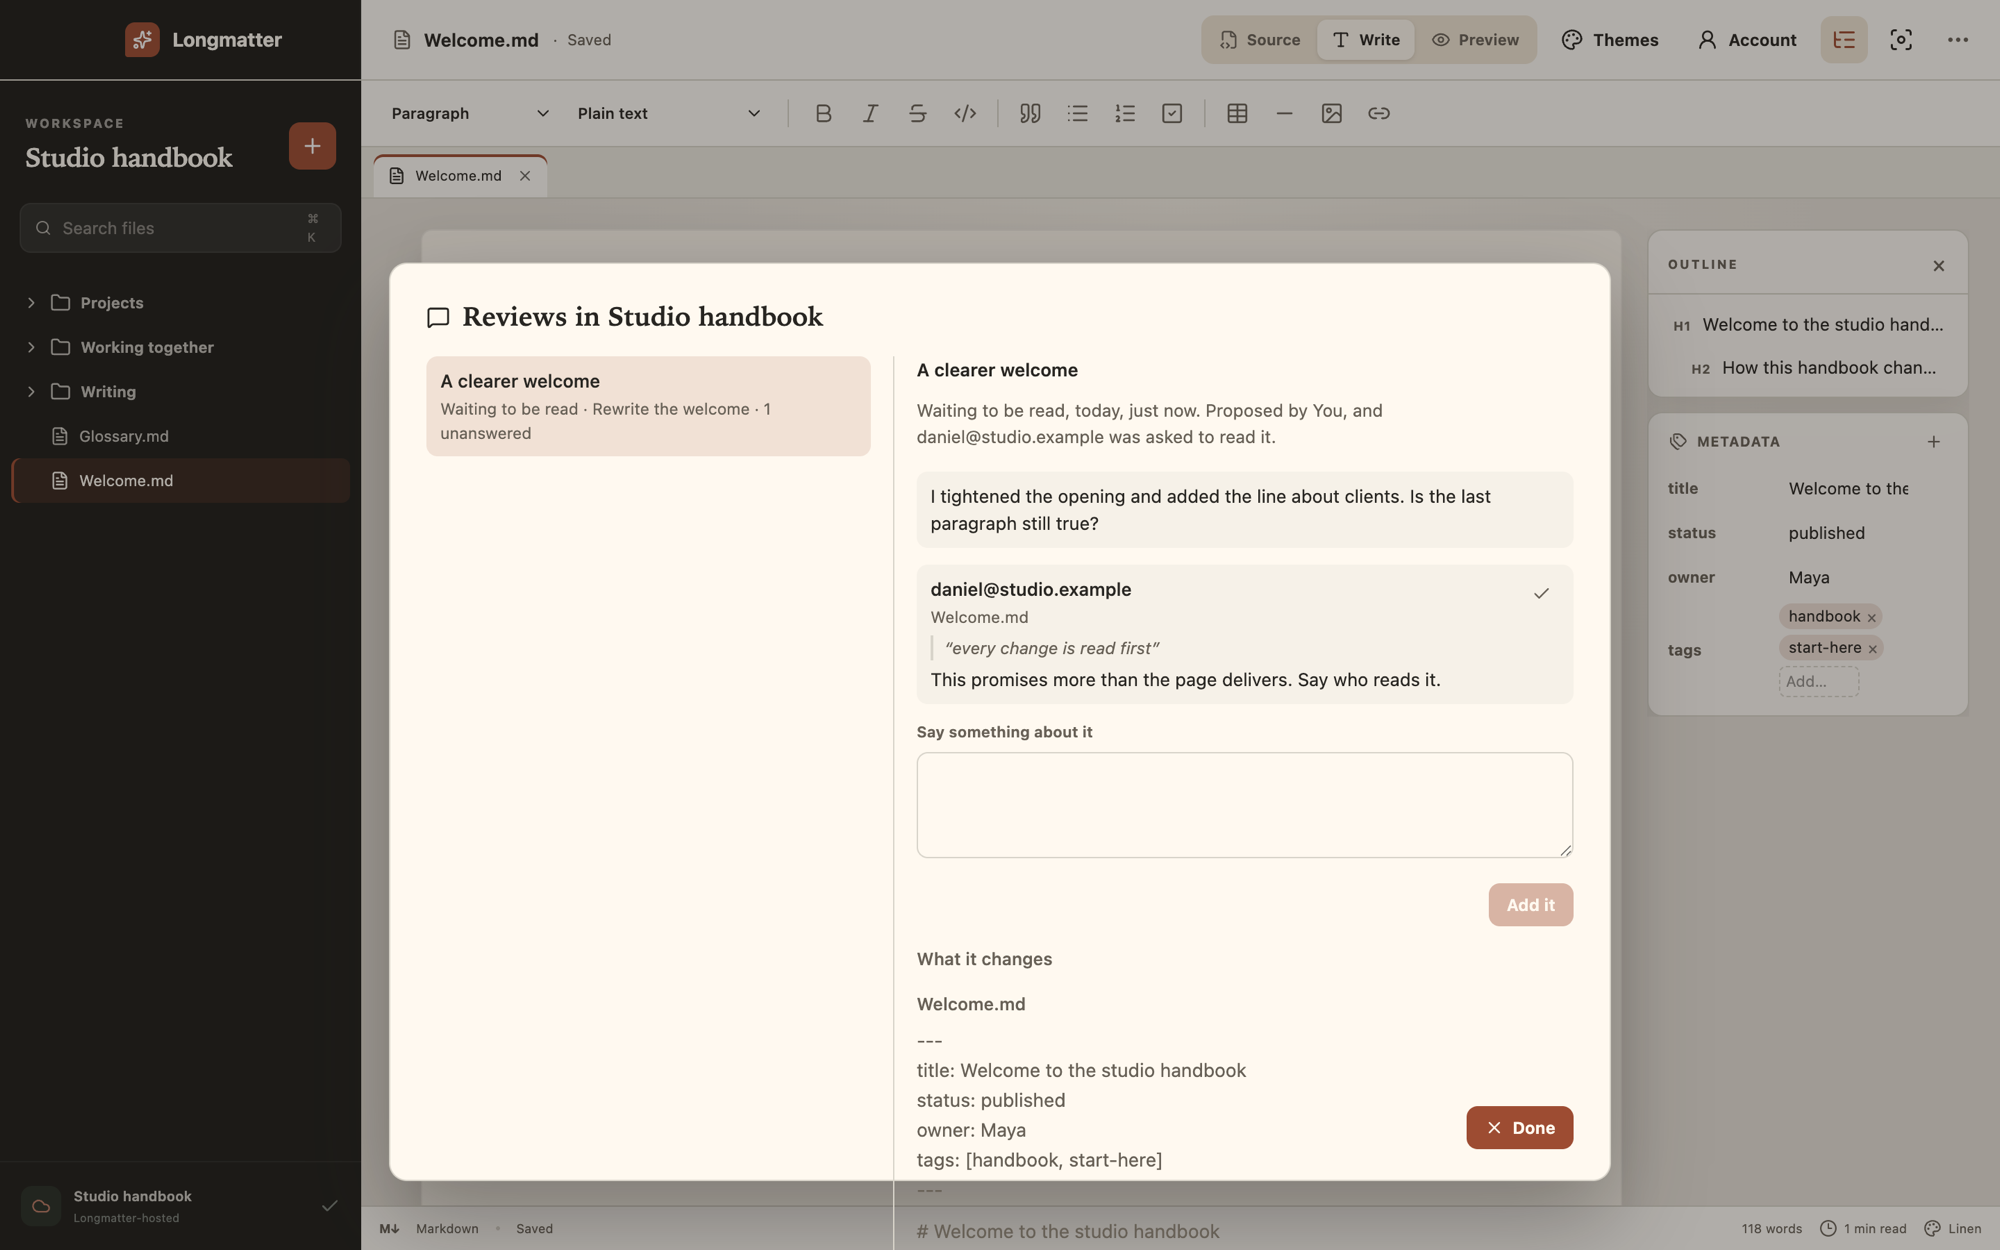Viewport: 2000px width, 1250px height.
Task: Click the plus button to add workspace file
Action: pos(312,146)
